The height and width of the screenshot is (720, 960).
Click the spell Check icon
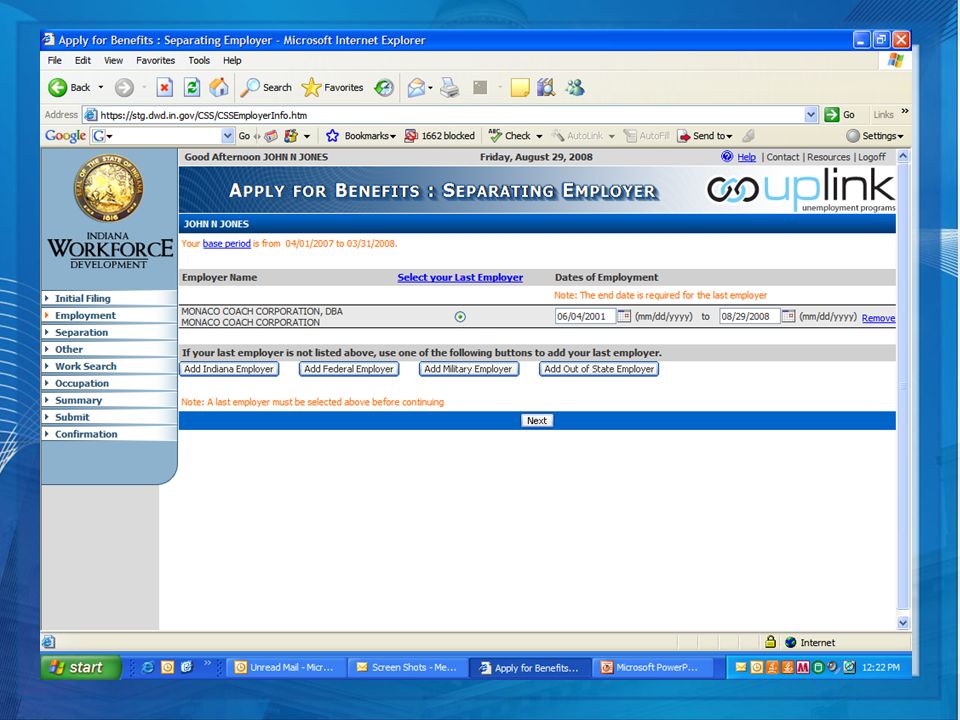[x=495, y=135]
